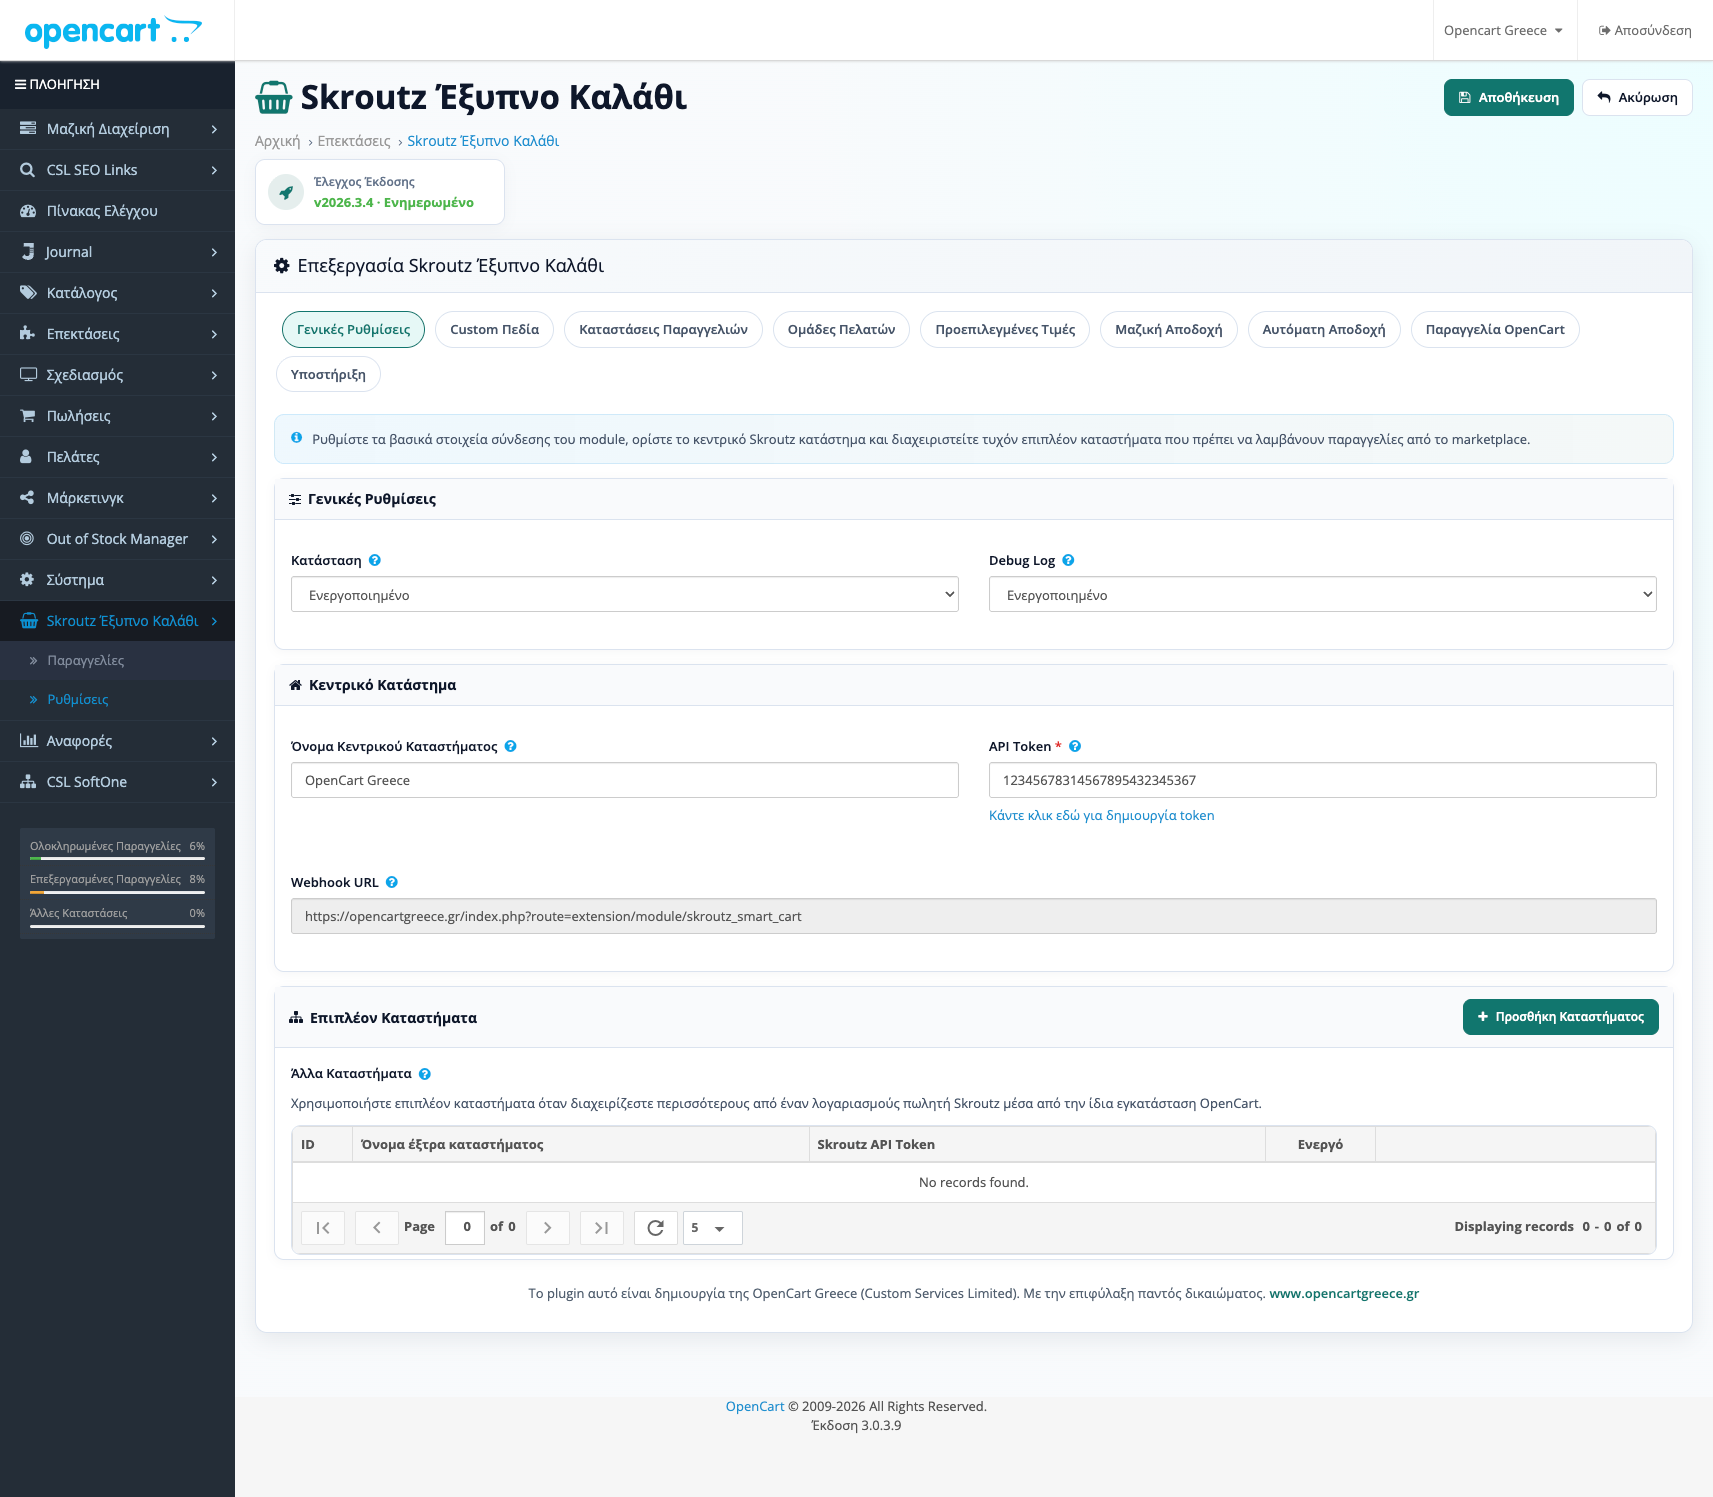Image resolution: width=1713 pixels, height=1497 pixels.
Task: Open the Παραγγελίες submenu item
Action: pyautogui.click(x=117, y=661)
